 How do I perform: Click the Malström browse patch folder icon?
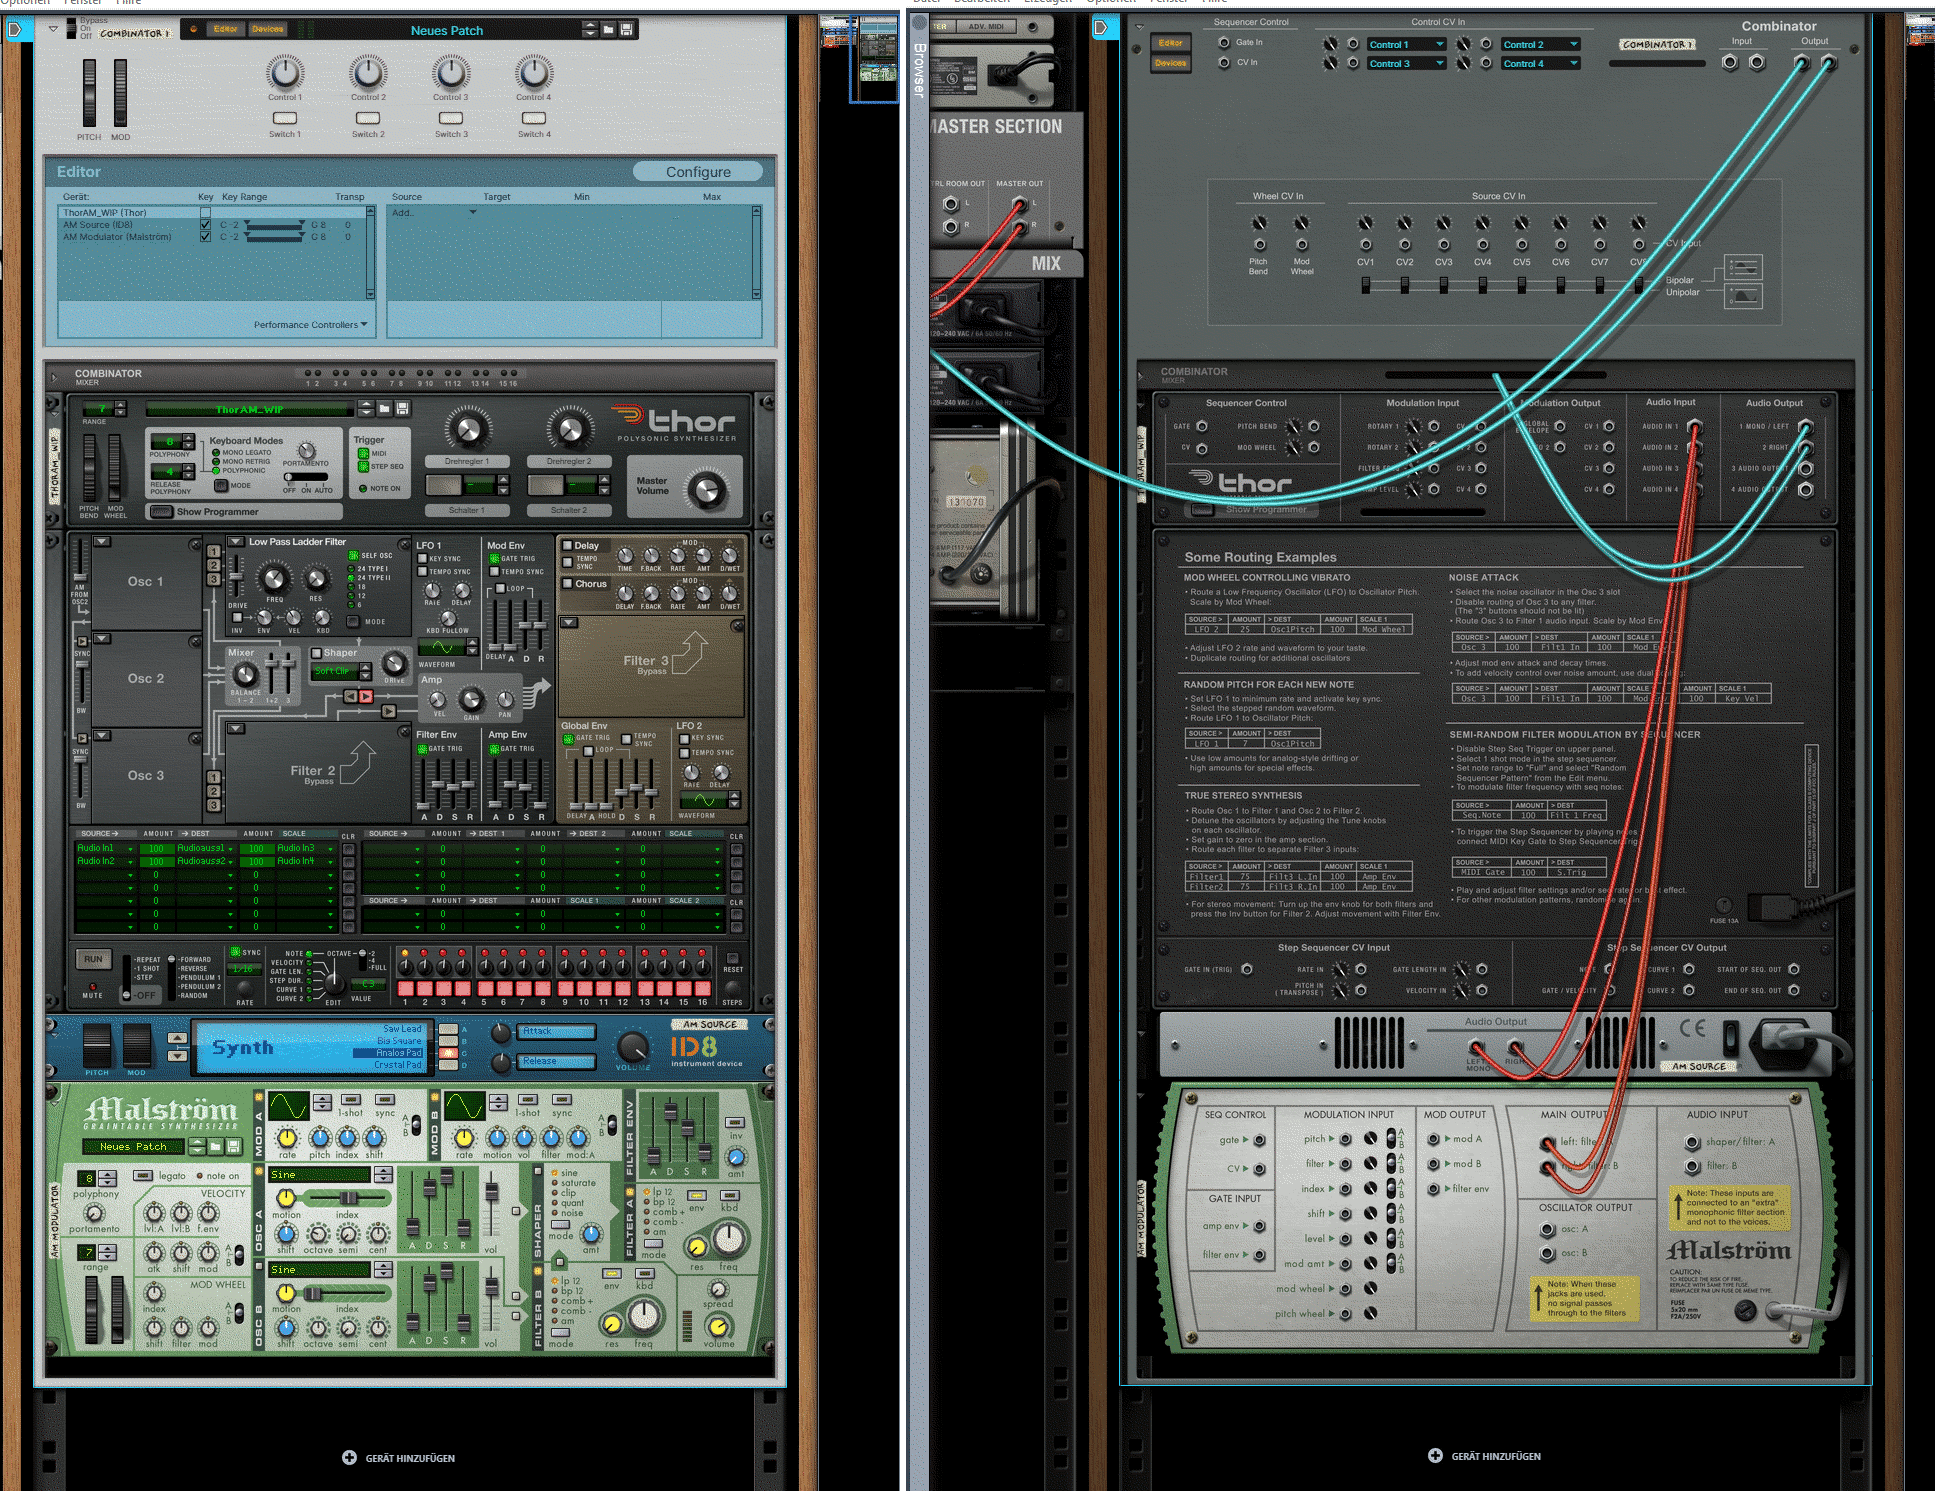215,1146
